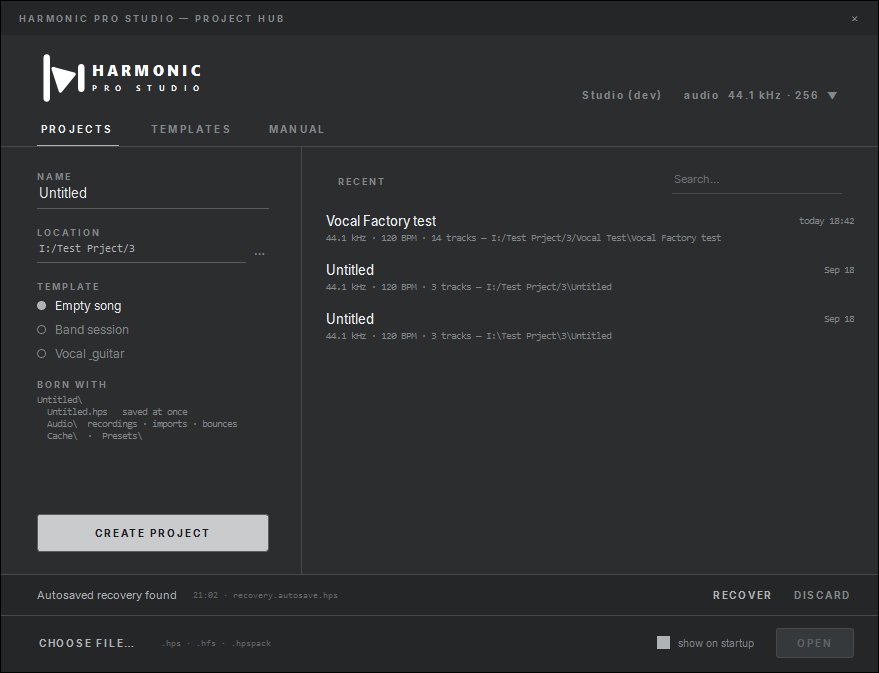879x673 pixels.
Task: Select the Untitled project at I:/Test Prject/3\Untitled
Action: click(x=590, y=277)
